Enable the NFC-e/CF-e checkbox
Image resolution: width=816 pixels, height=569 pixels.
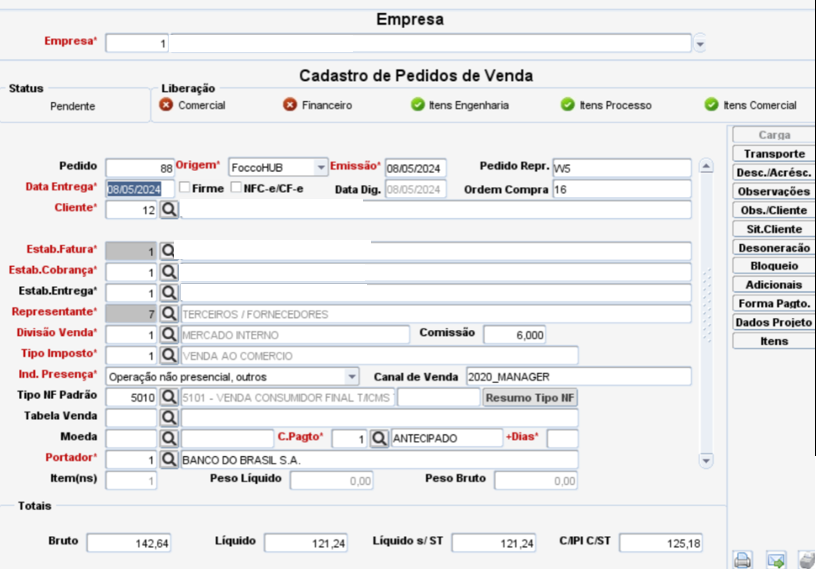(x=236, y=187)
